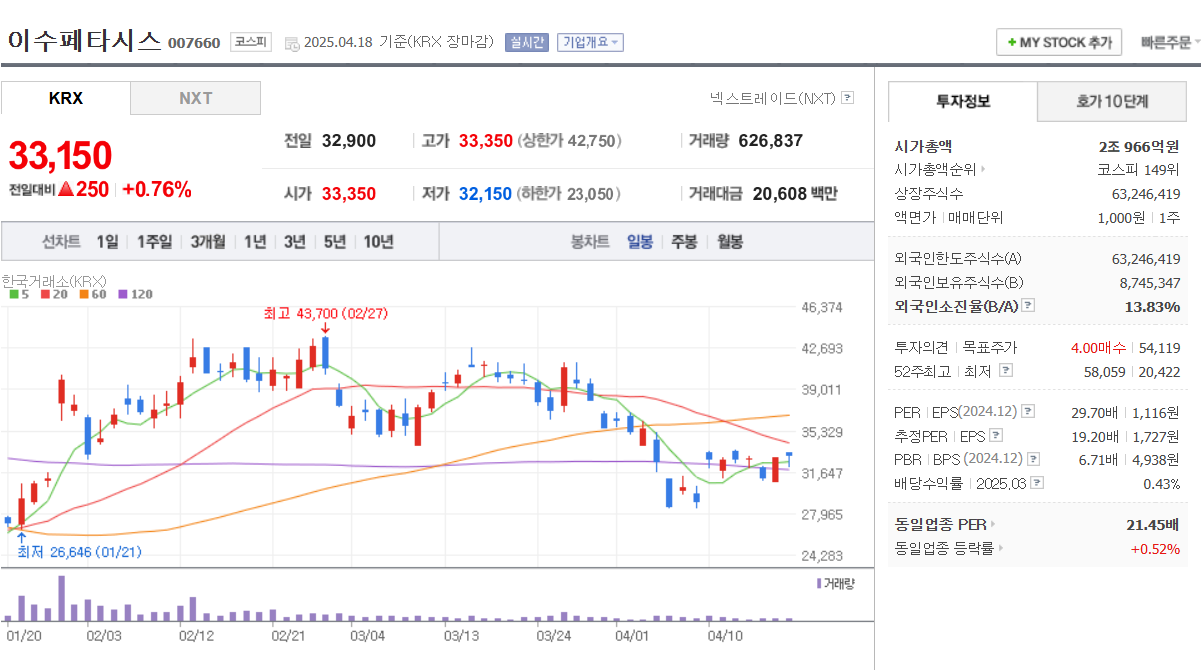Click the +0.76% change value
This screenshot has width=1202, height=670.
point(156,189)
